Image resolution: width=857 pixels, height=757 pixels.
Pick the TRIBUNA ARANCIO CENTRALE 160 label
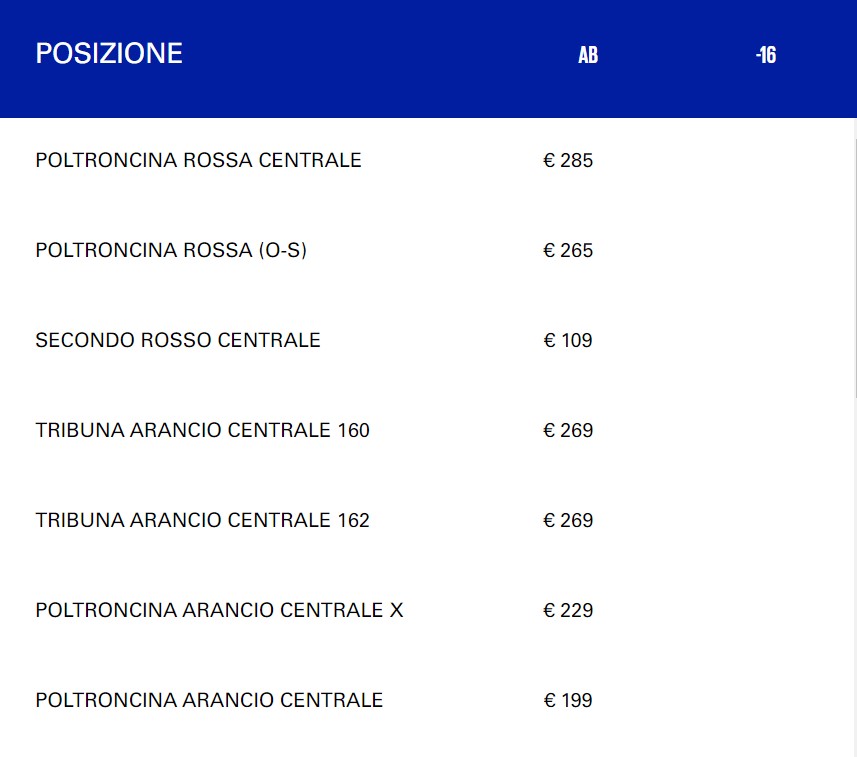pyautogui.click(x=202, y=430)
